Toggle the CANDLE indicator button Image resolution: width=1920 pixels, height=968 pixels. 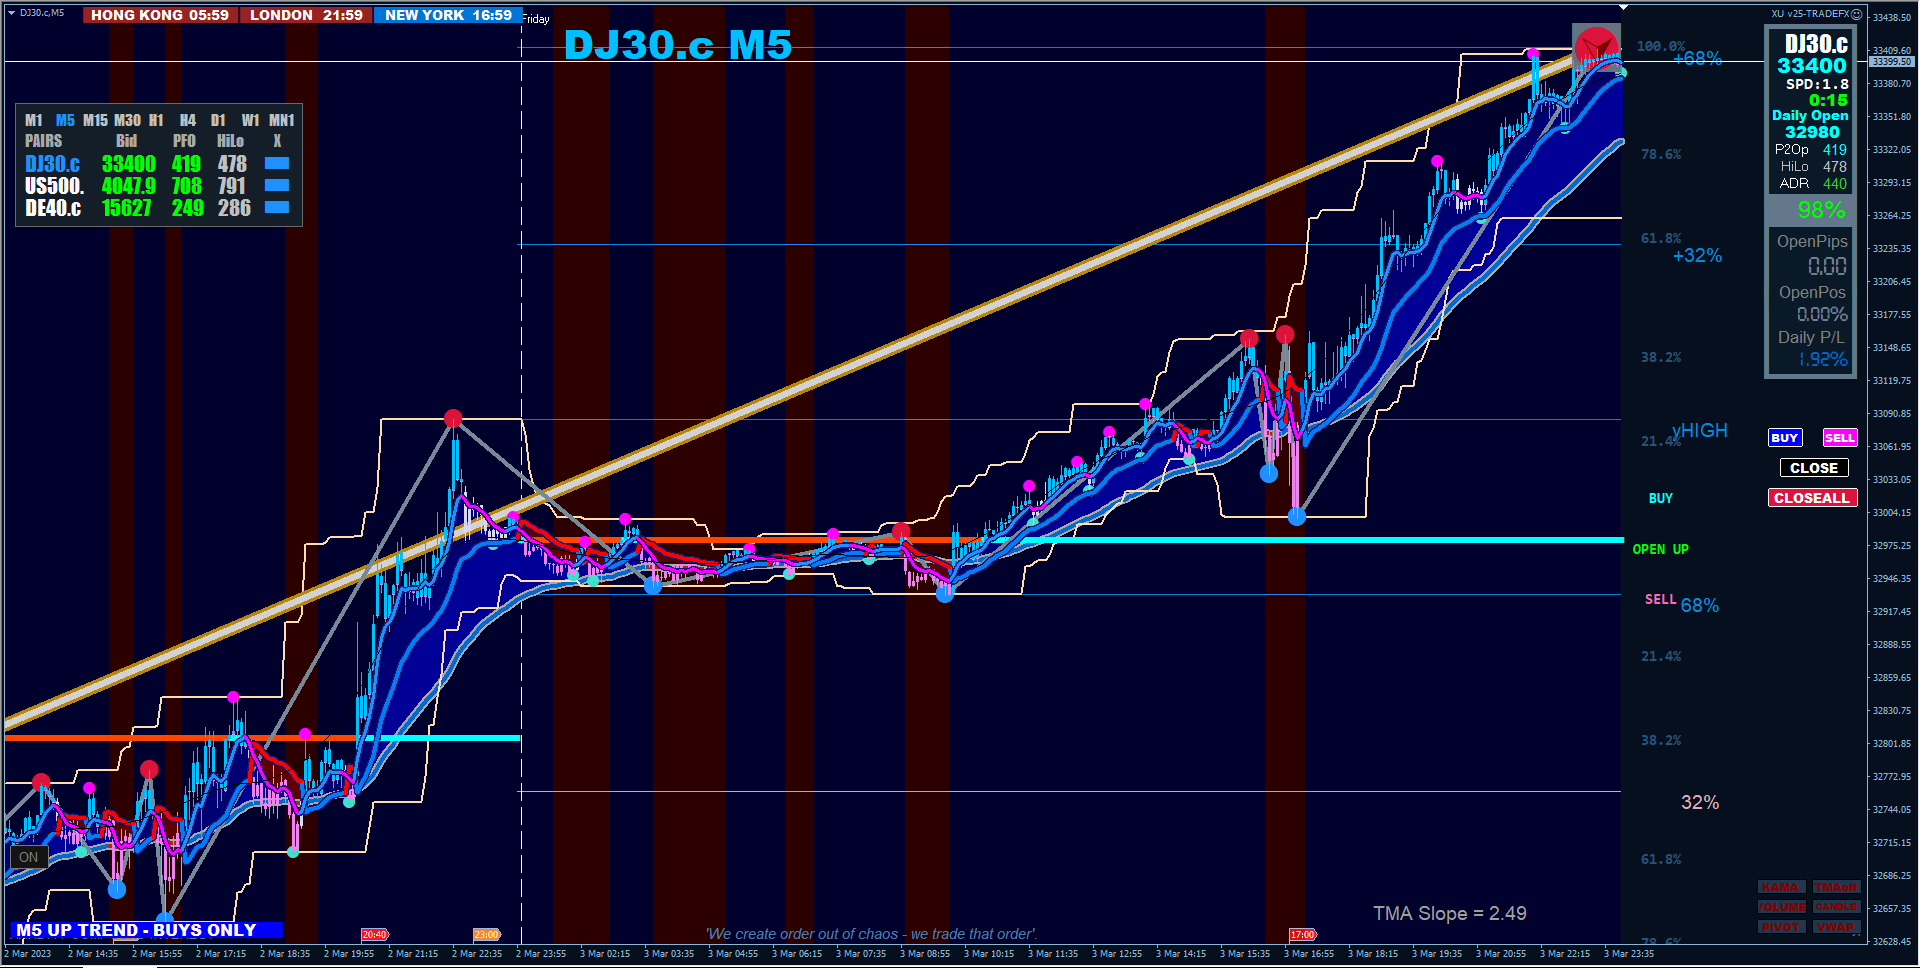tap(1836, 907)
